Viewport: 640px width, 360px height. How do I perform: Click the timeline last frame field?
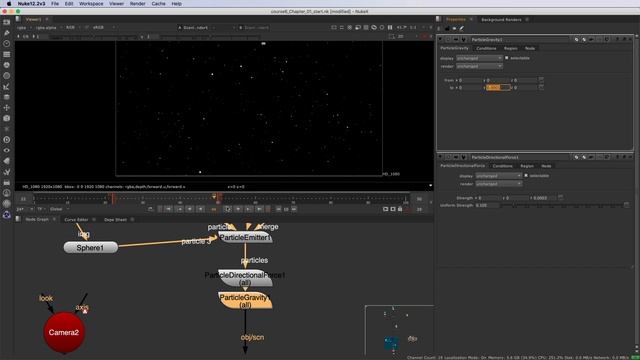pos(419,199)
